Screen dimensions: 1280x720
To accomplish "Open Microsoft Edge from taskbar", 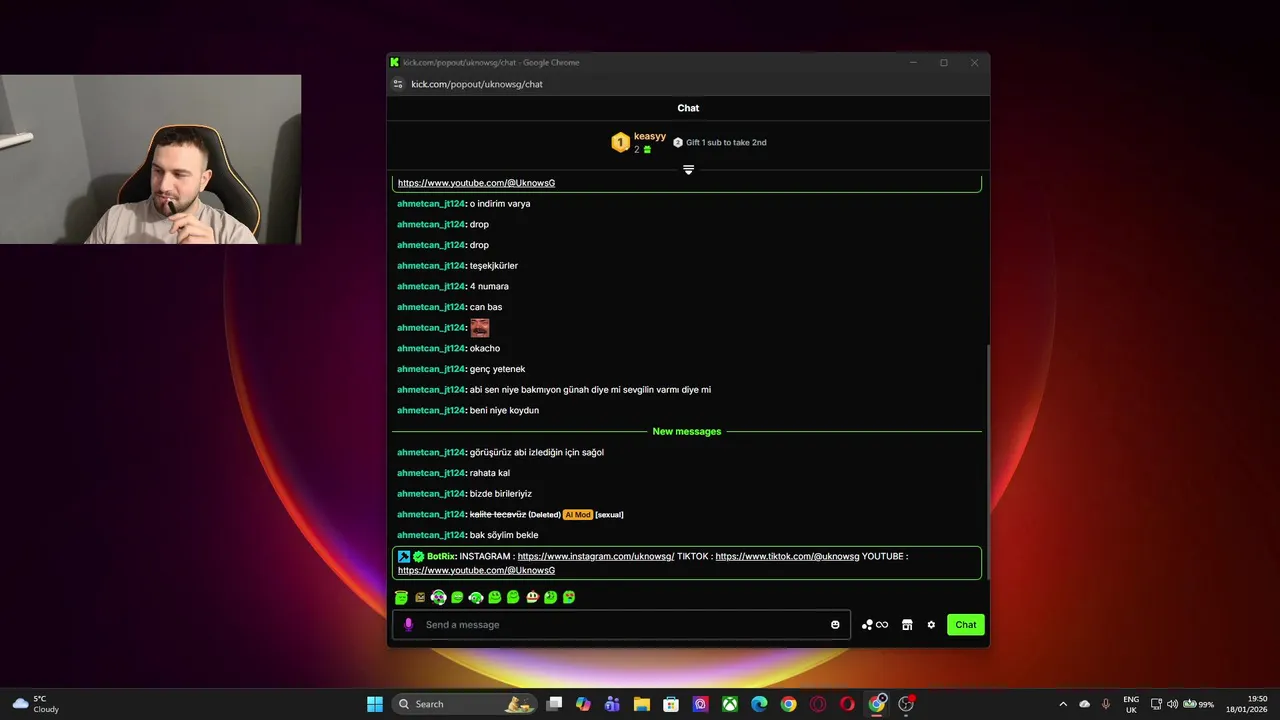I will click(x=759, y=704).
